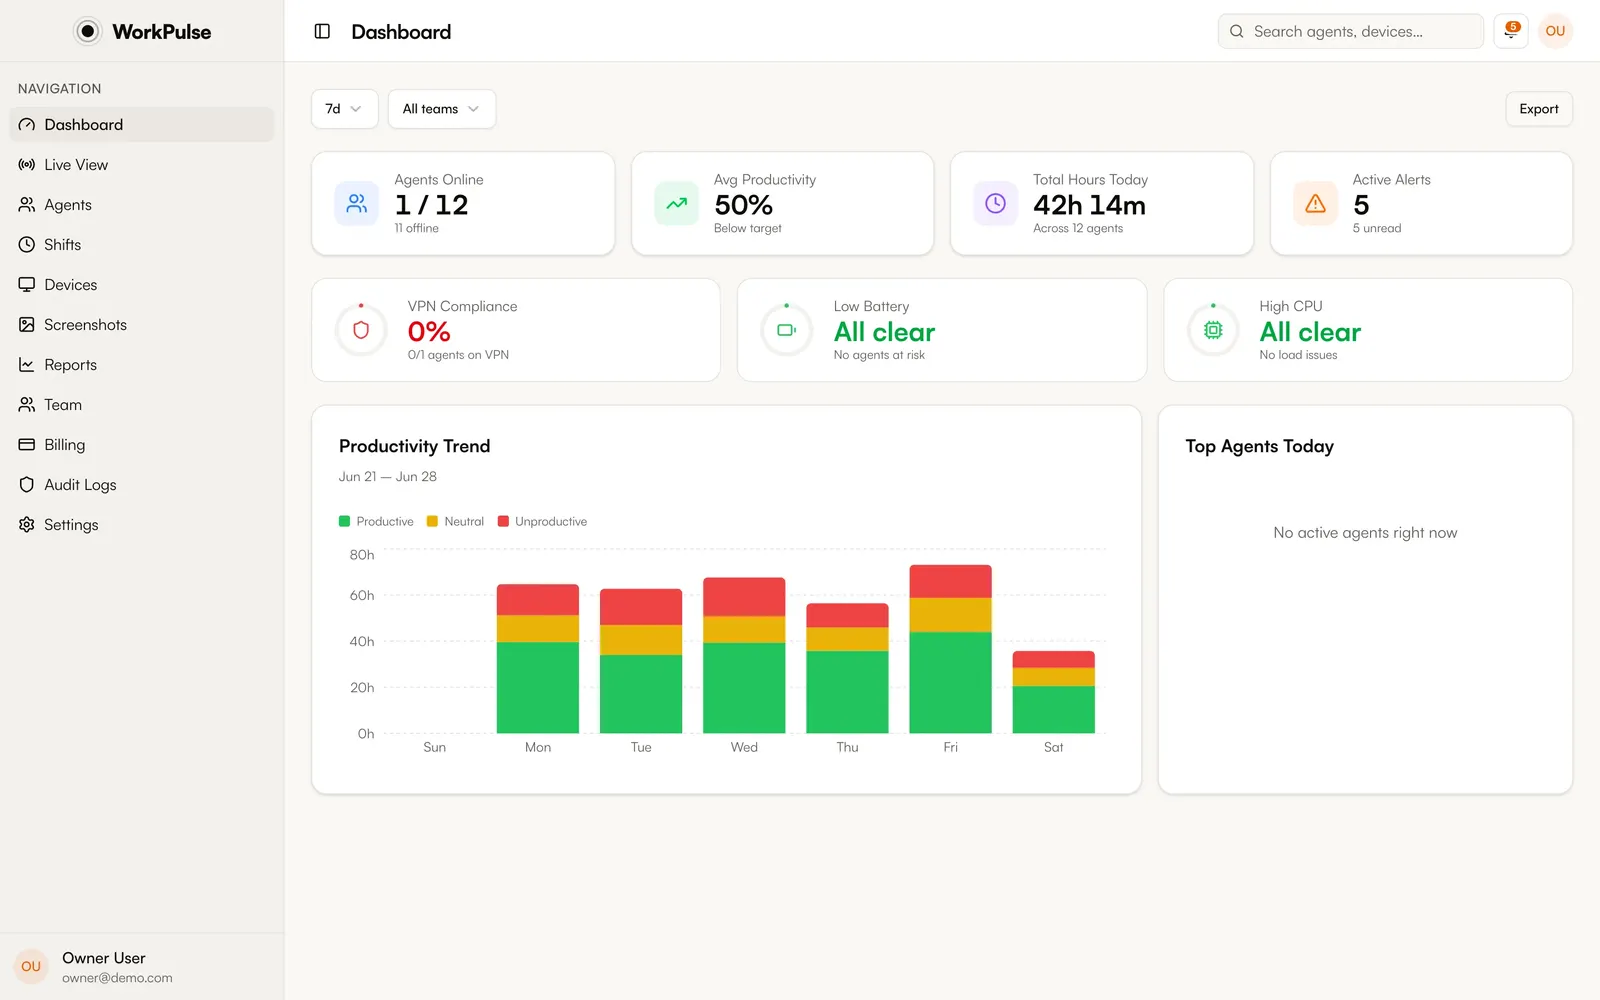1600x1000 pixels.
Task: Click the Friday bar in Productivity Trend
Action: pos(950,649)
